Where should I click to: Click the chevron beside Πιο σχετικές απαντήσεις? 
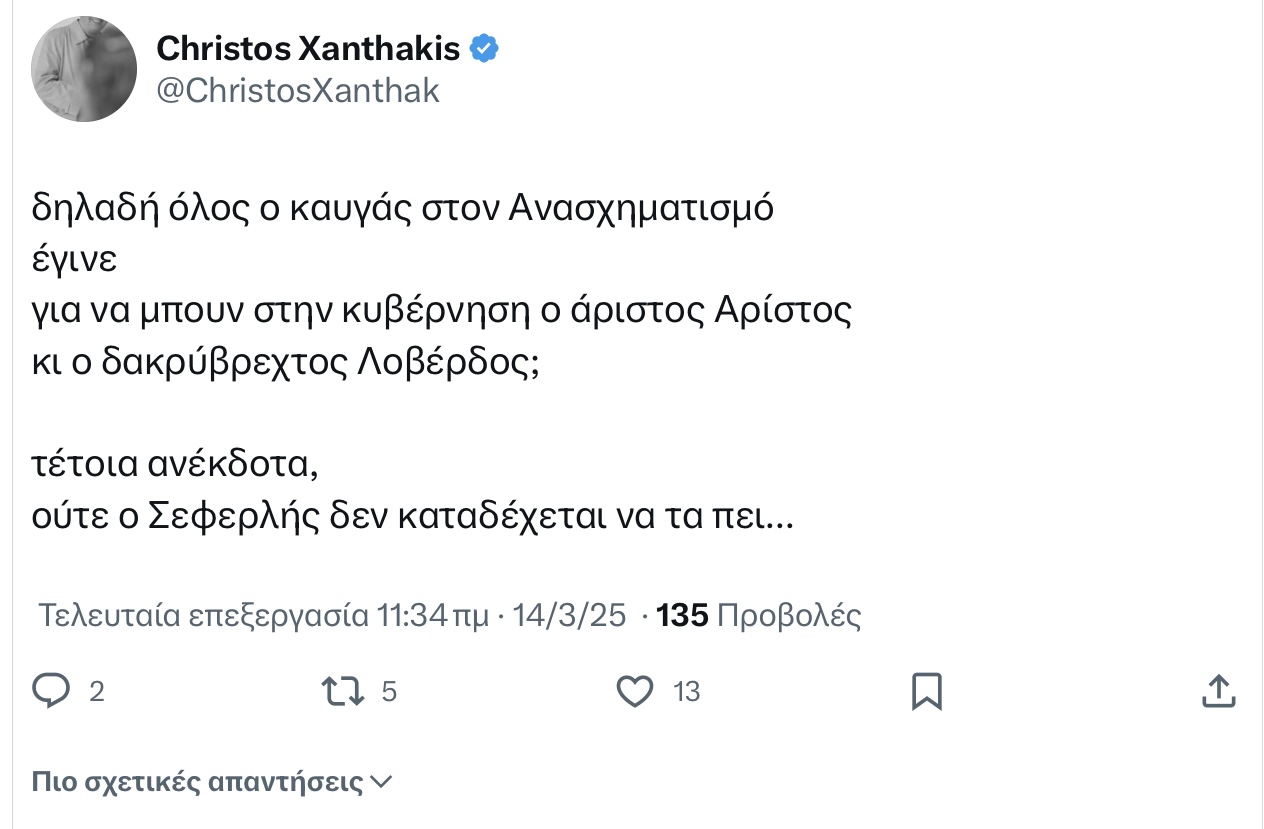[381, 782]
